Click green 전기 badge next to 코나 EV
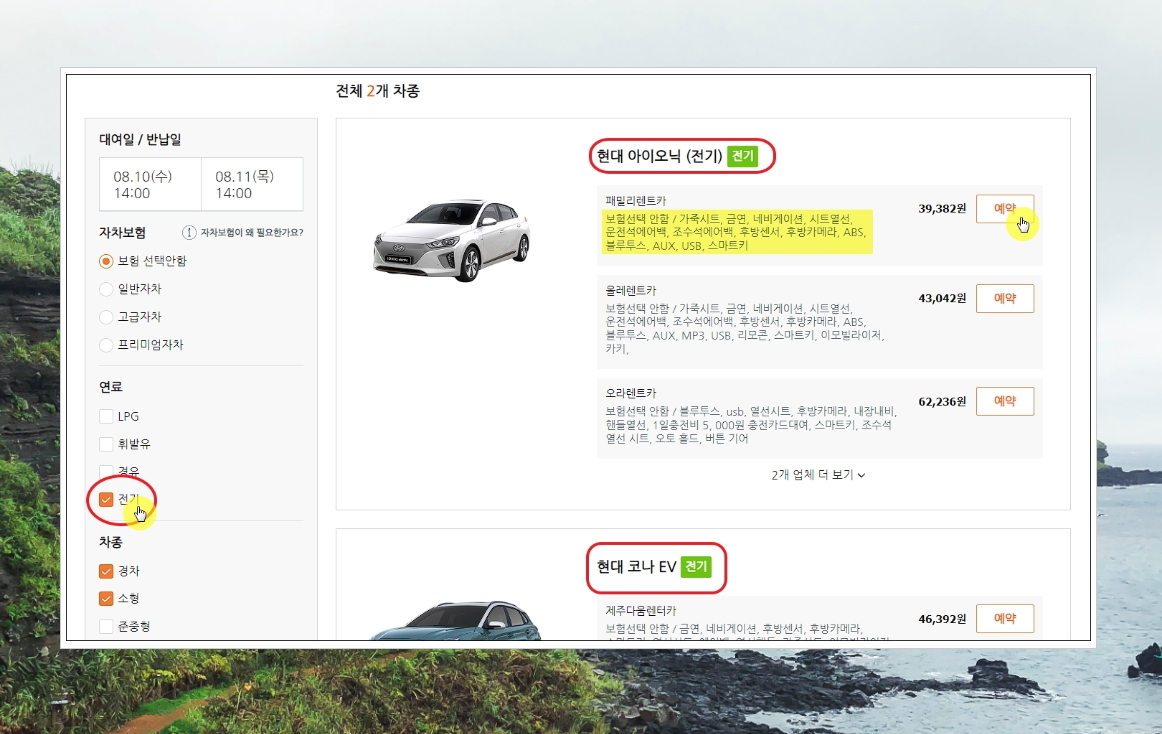The image size is (1162, 734). (x=696, y=566)
